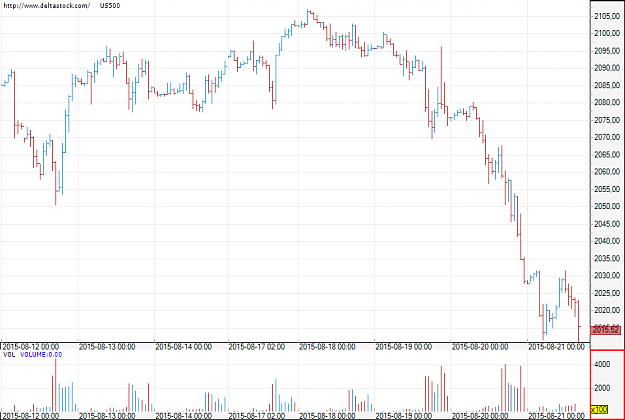
Task: Click the 2000 label on the volume scale
Action: click(x=602, y=388)
